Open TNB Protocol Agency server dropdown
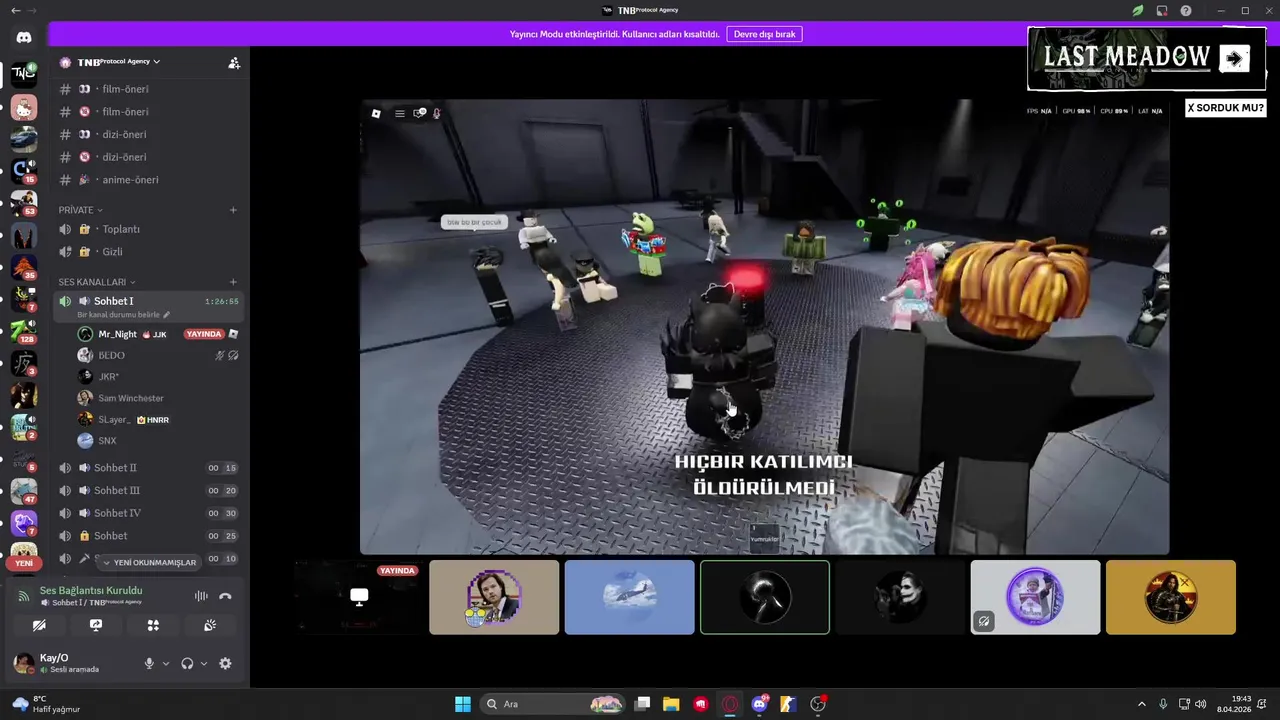 point(119,62)
